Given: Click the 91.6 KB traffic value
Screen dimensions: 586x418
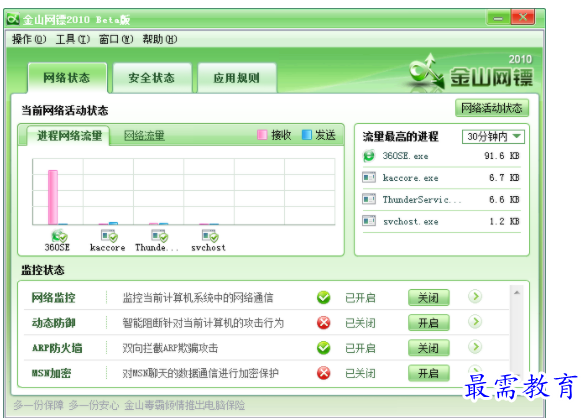Looking at the screenshot, I should pos(502,156).
